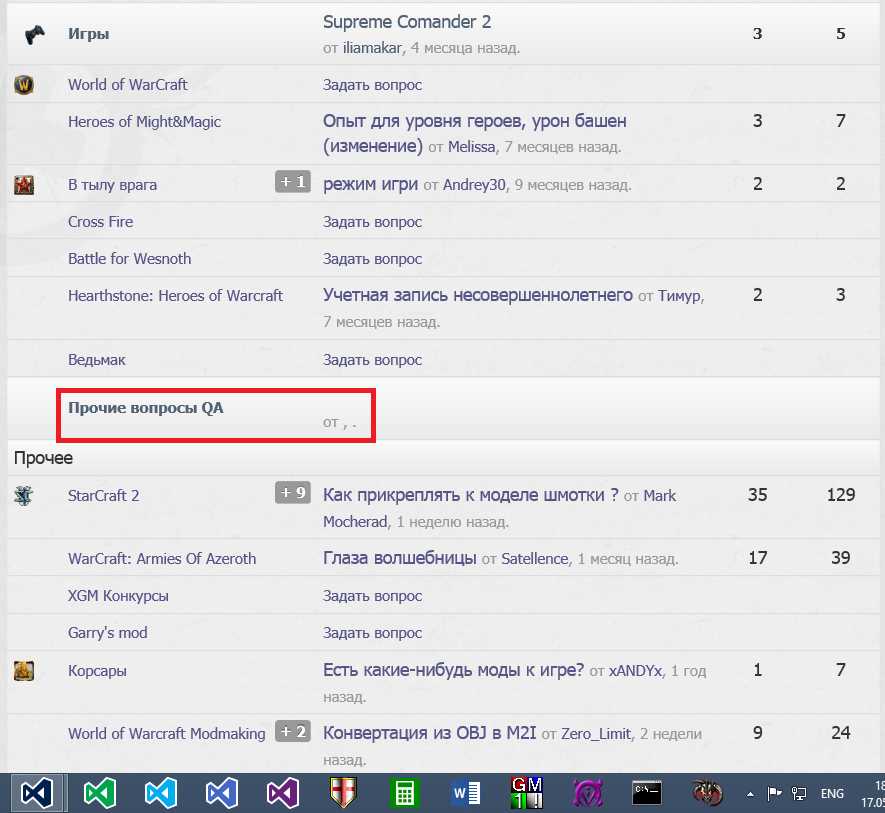Open the Игры category
Viewport: 885px width, 813px height.
click(89, 34)
